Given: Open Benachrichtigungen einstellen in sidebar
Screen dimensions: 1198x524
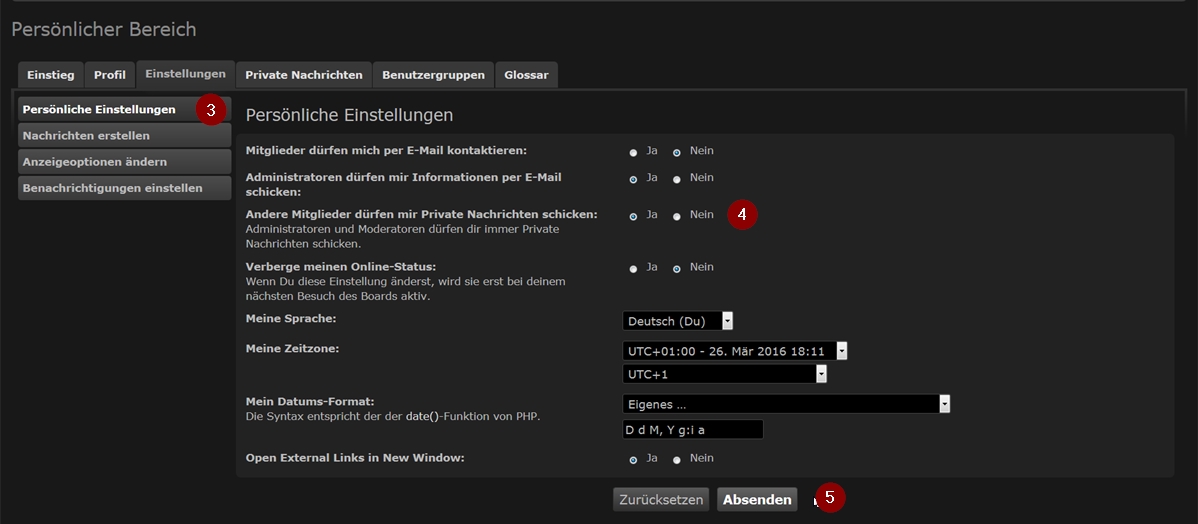Looking at the screenshot, I should (x=125, y=188).
